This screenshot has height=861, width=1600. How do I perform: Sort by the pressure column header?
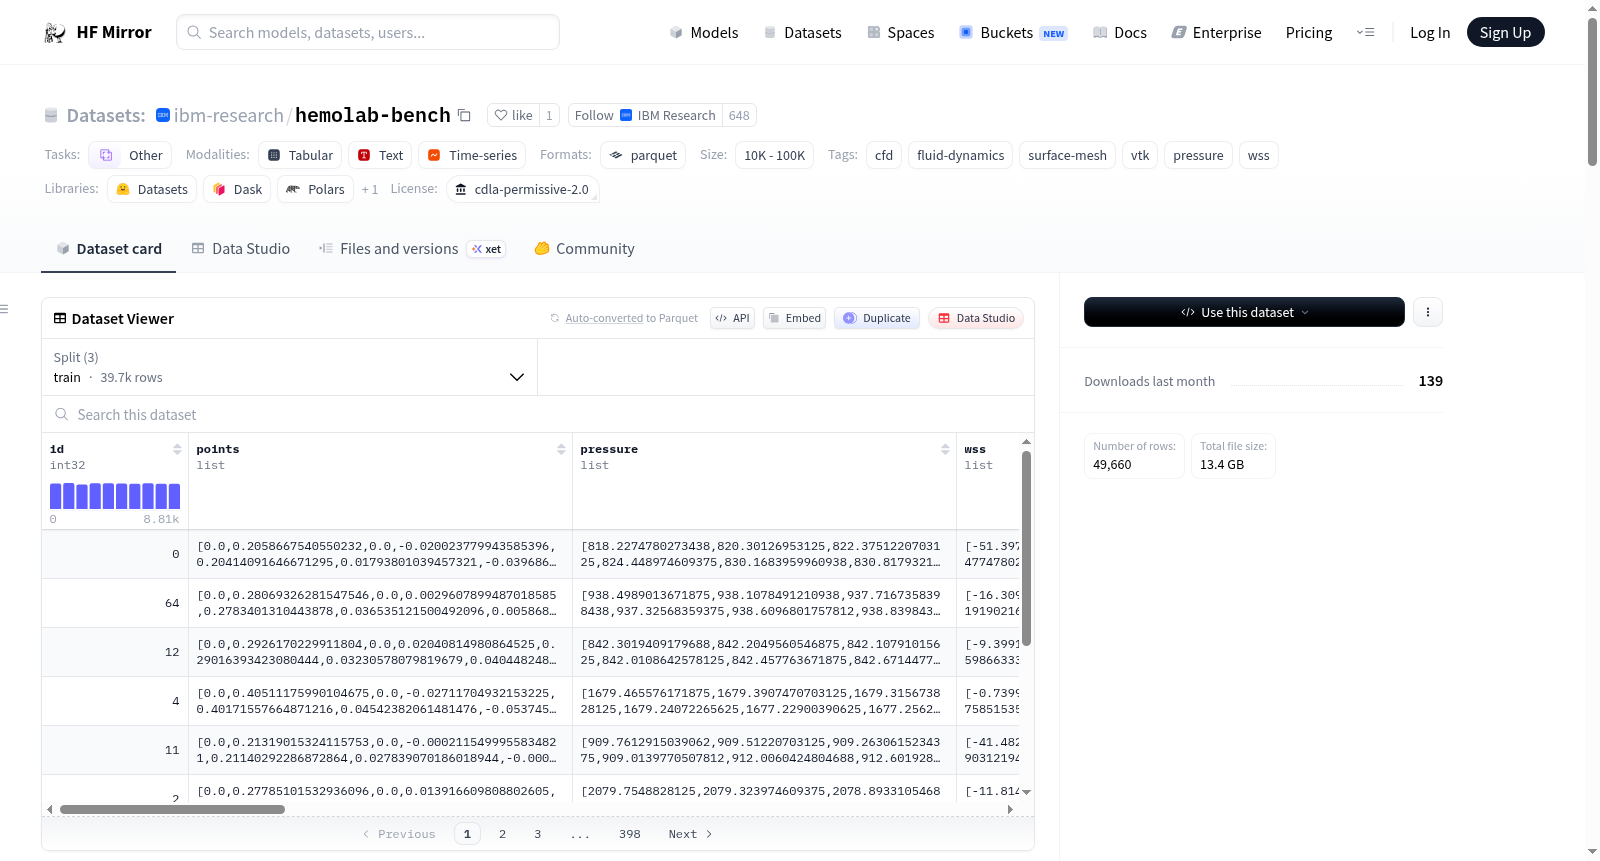[x=945, y=449]
